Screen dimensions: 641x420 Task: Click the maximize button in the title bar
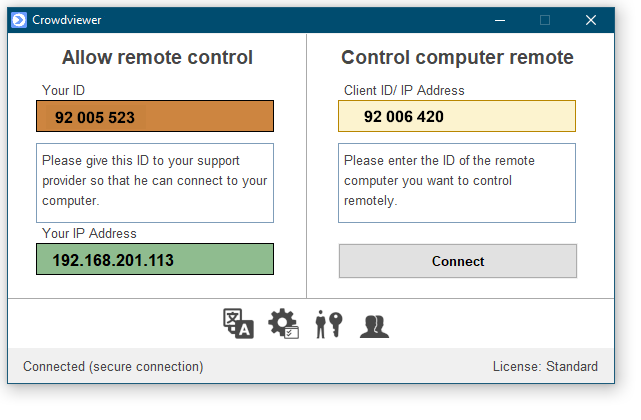[x=545, y=19]
